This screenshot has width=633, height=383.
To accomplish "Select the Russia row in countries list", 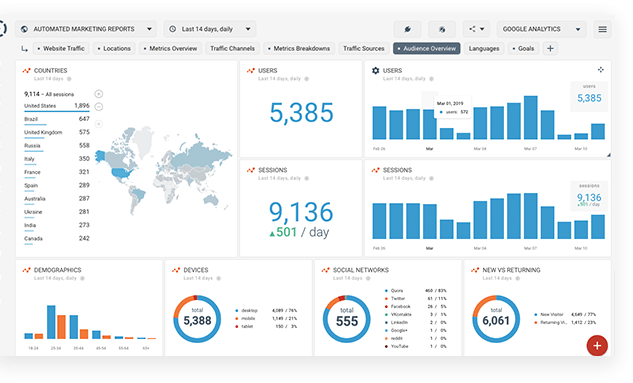I will 57,146.
